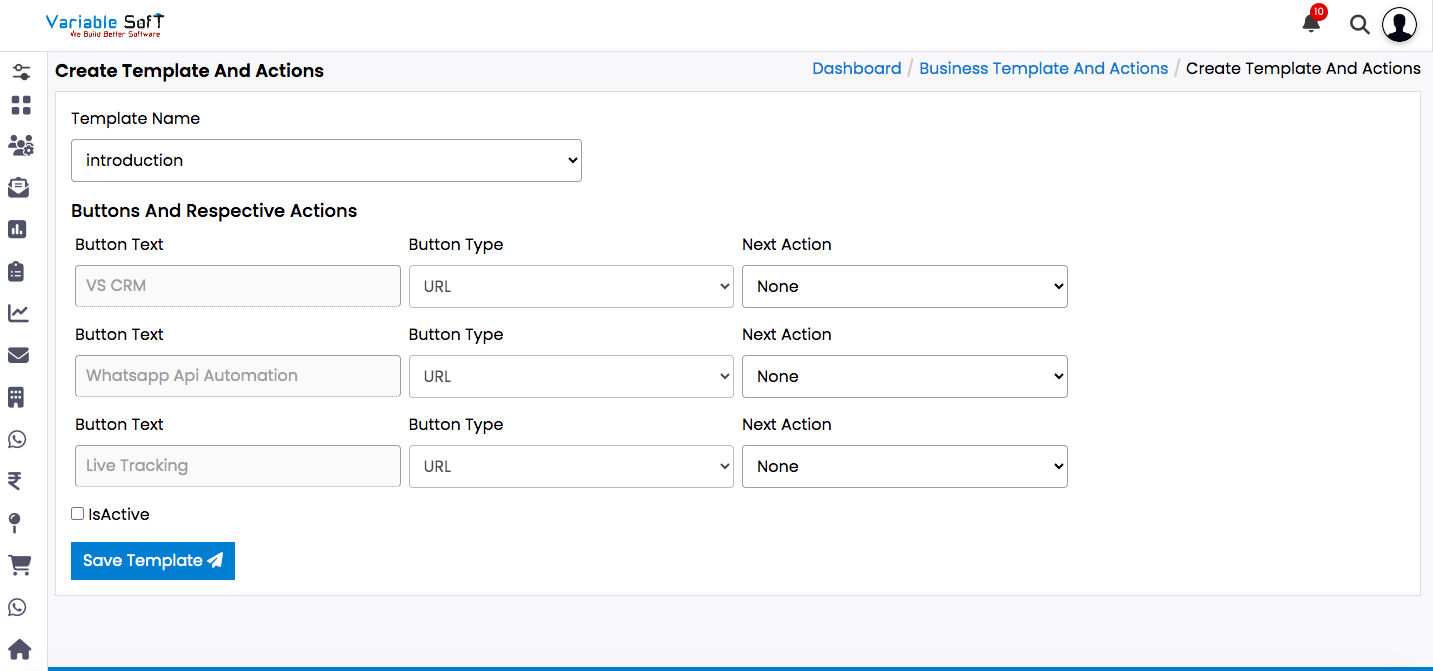Open the search magnifier in header

[1359, 25]
